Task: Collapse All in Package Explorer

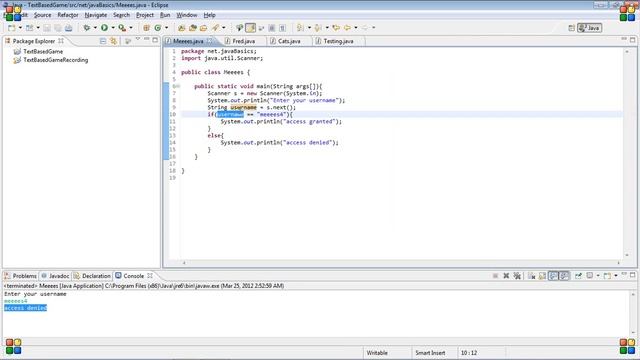Action: tap(103, 41)
